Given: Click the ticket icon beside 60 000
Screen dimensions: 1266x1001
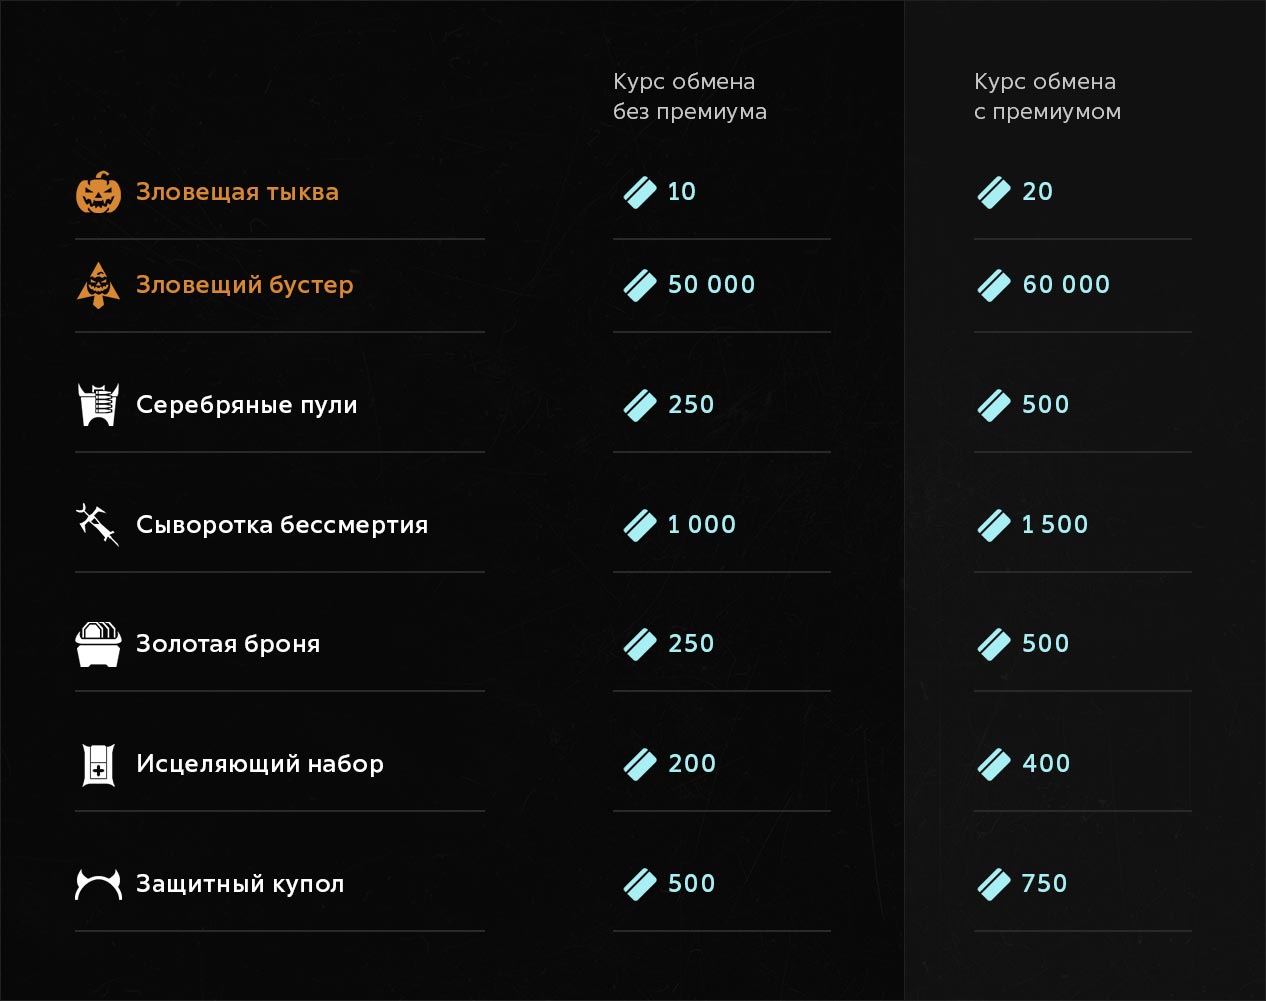Looking at the screenshot, I should pyautogui.click(x=994, y=285).
